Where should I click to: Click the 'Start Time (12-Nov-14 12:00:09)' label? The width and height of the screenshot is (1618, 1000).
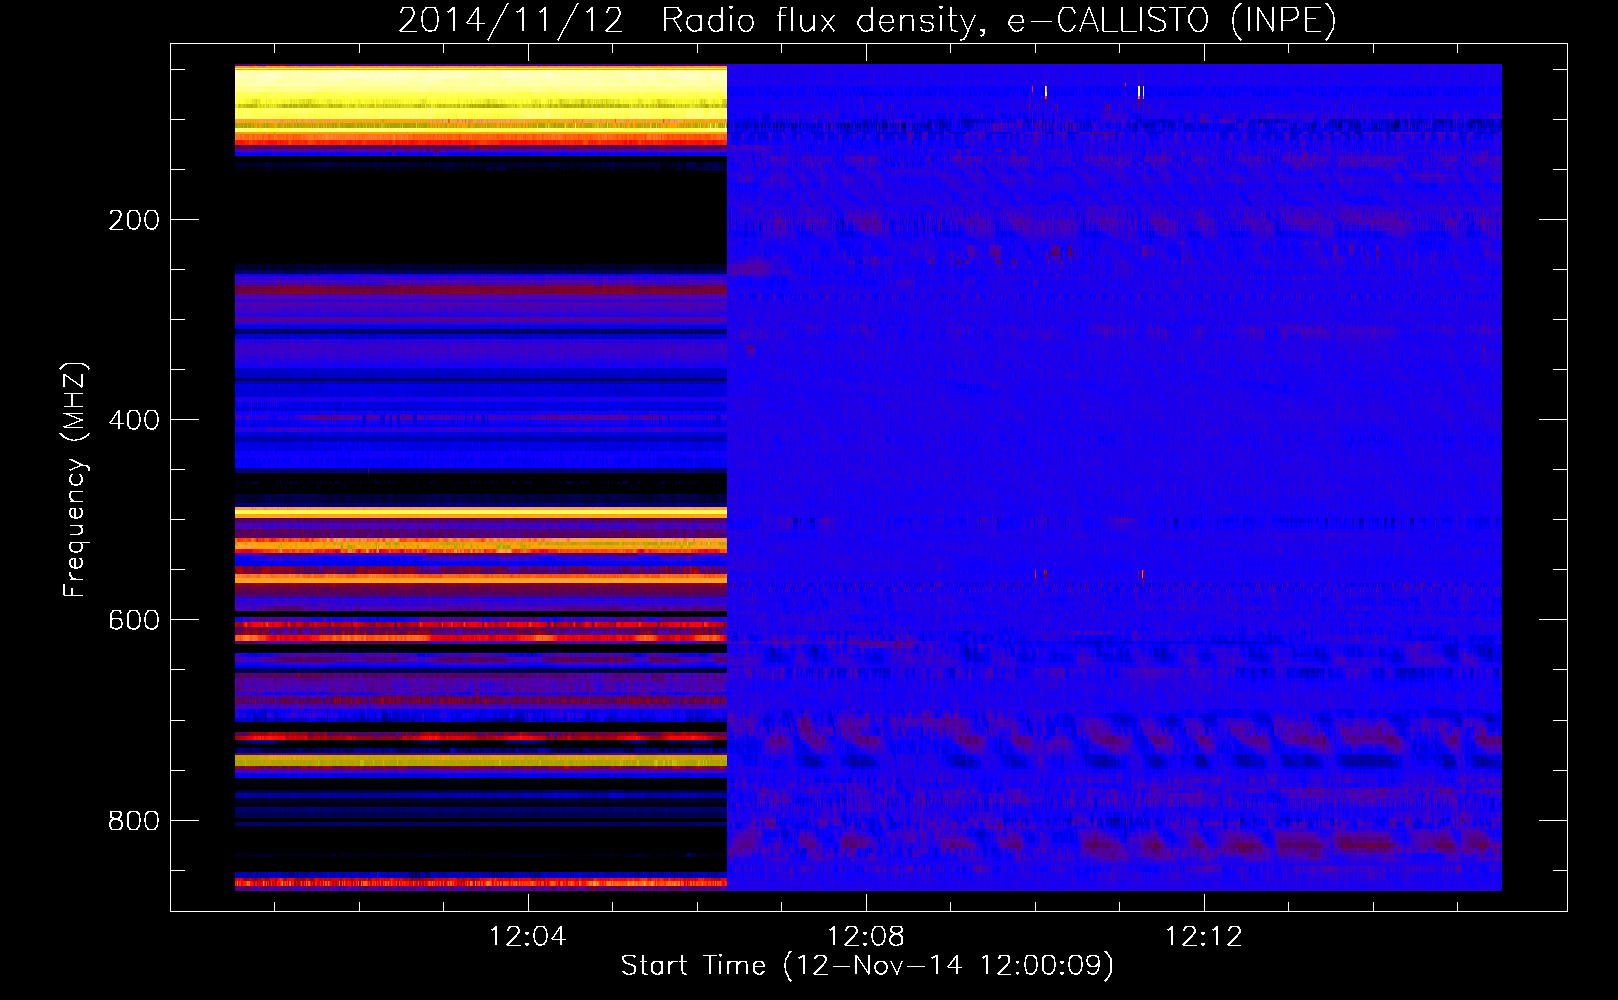[x=867, y=966]
